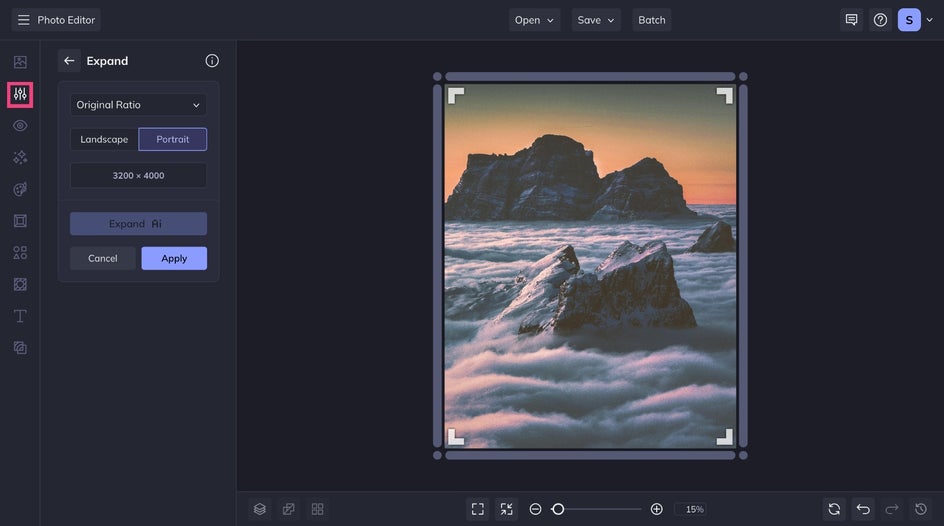
Task: Select the Edit sliders sidebar icon
Action: (x=20, y=94)
